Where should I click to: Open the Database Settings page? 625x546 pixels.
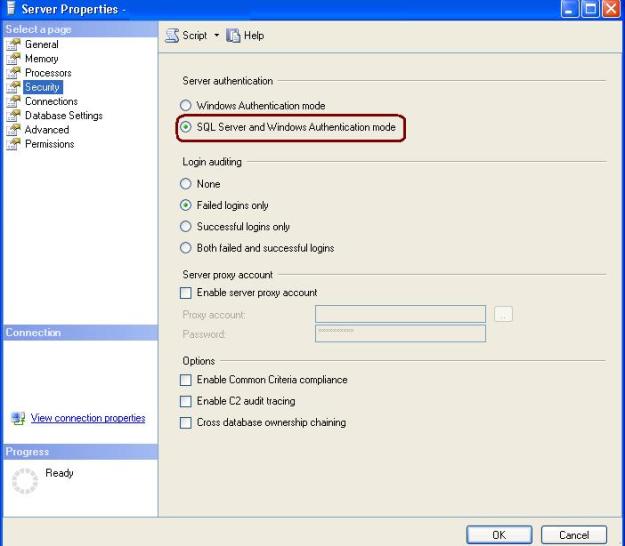coord(65,116)
